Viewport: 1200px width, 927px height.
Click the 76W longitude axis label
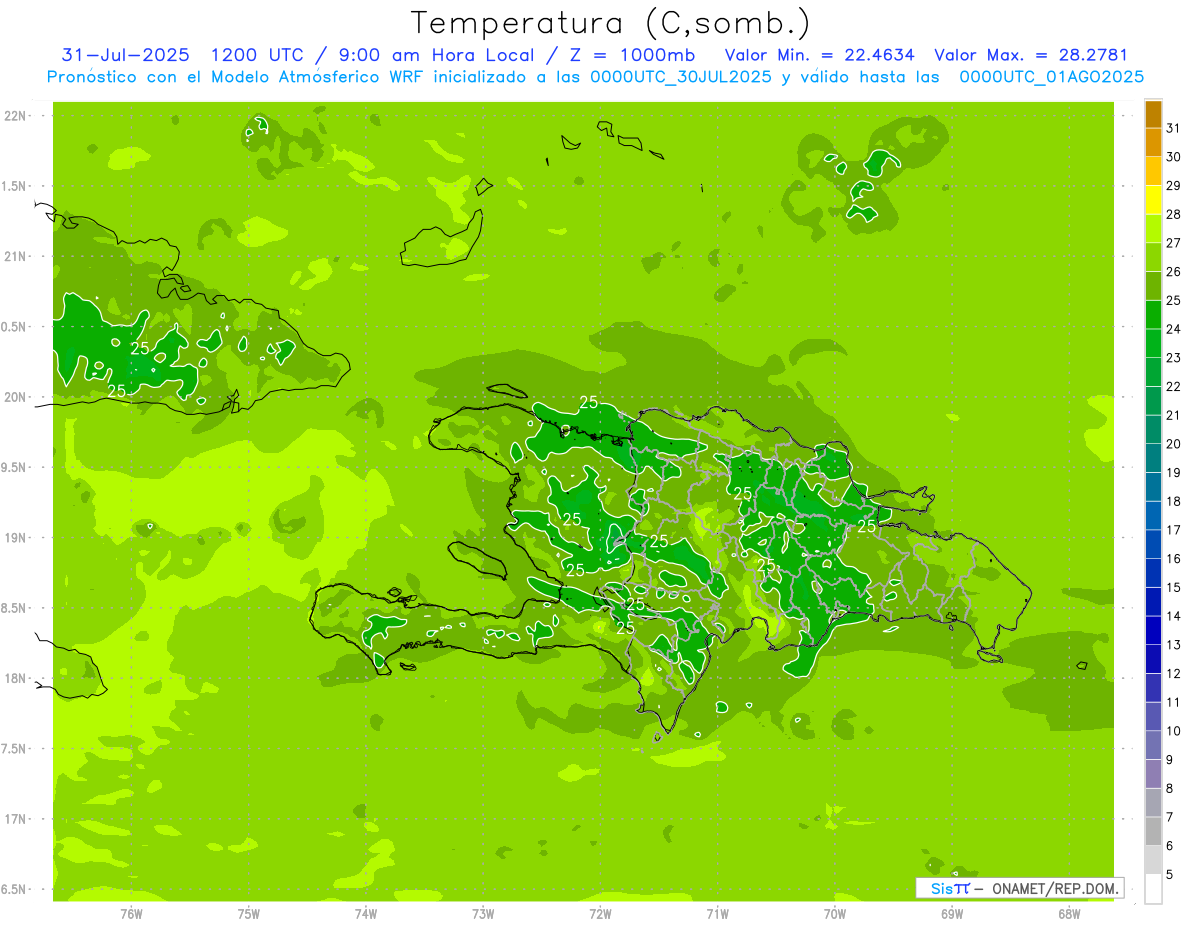point(131,913)
